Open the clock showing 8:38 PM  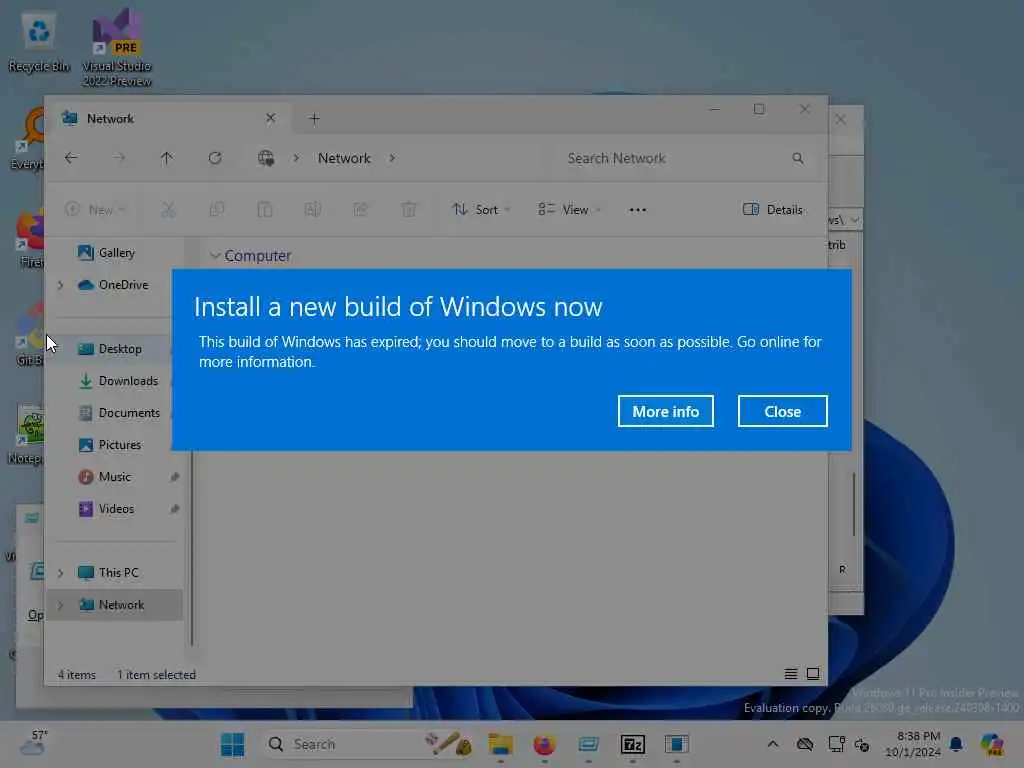coord(914,744)
